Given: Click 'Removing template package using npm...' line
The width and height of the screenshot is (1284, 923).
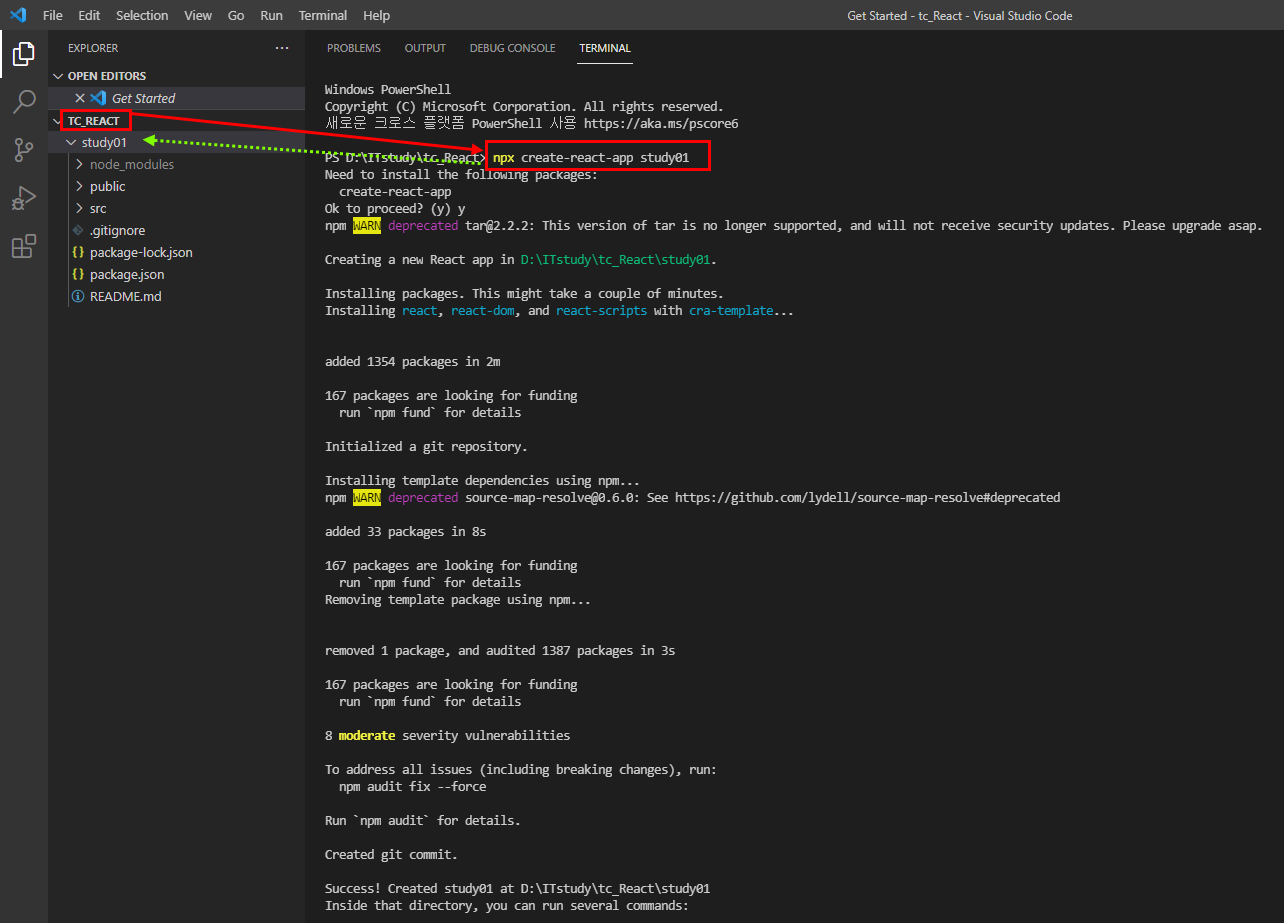Looking at the screenshot, I should (x=458, y=600).
